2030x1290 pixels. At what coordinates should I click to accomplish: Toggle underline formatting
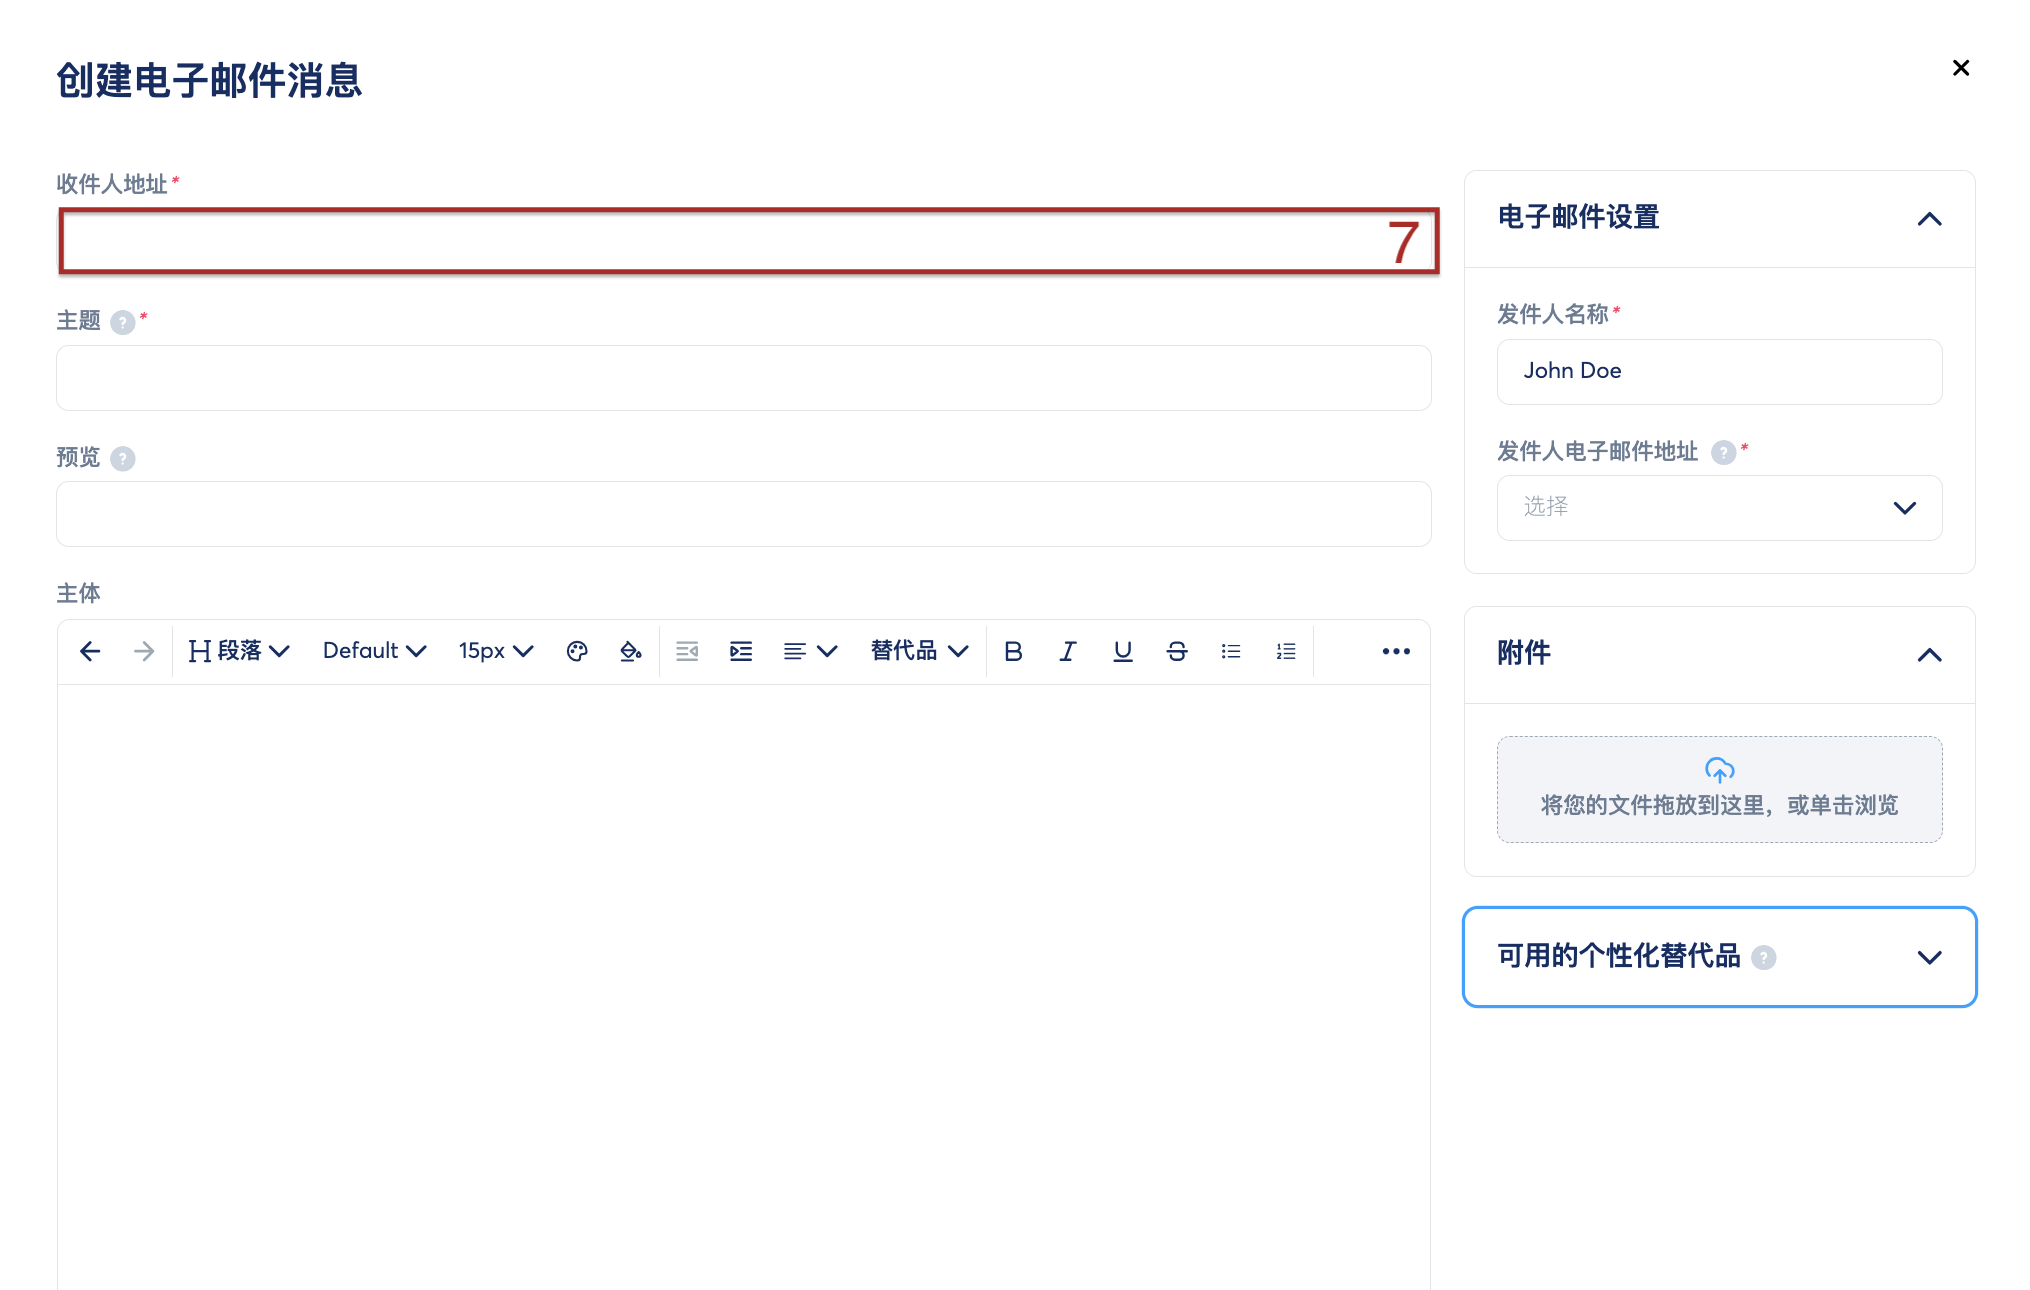click(x=1123, y=651)
